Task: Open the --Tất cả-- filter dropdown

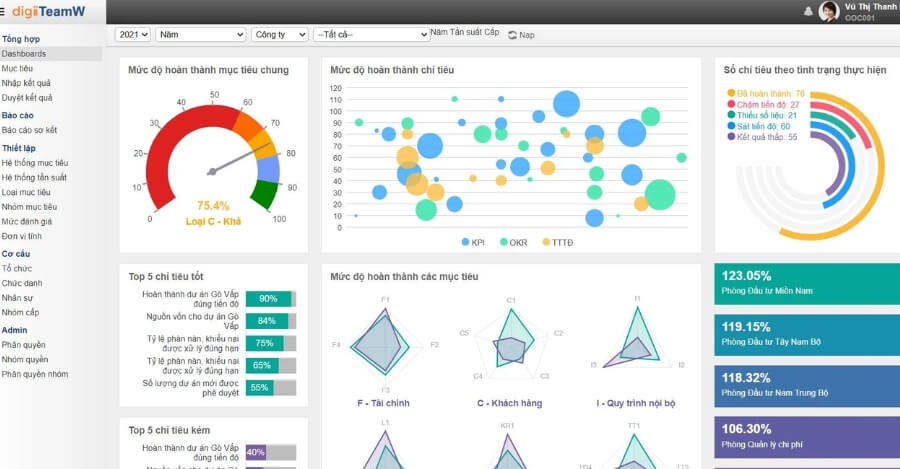Action: click(371, 34)
